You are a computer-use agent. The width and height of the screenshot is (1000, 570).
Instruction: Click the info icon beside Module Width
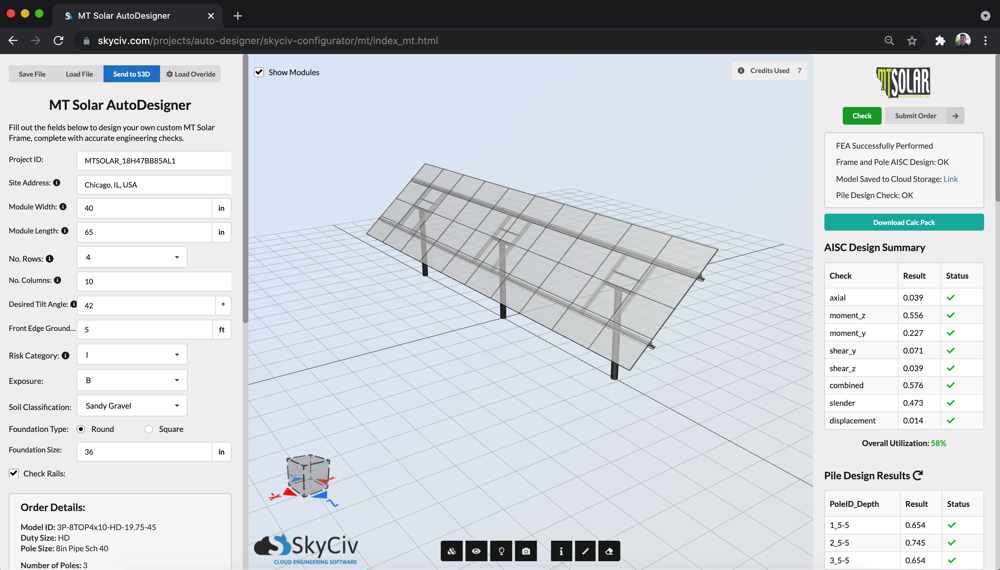pos(62,207)
